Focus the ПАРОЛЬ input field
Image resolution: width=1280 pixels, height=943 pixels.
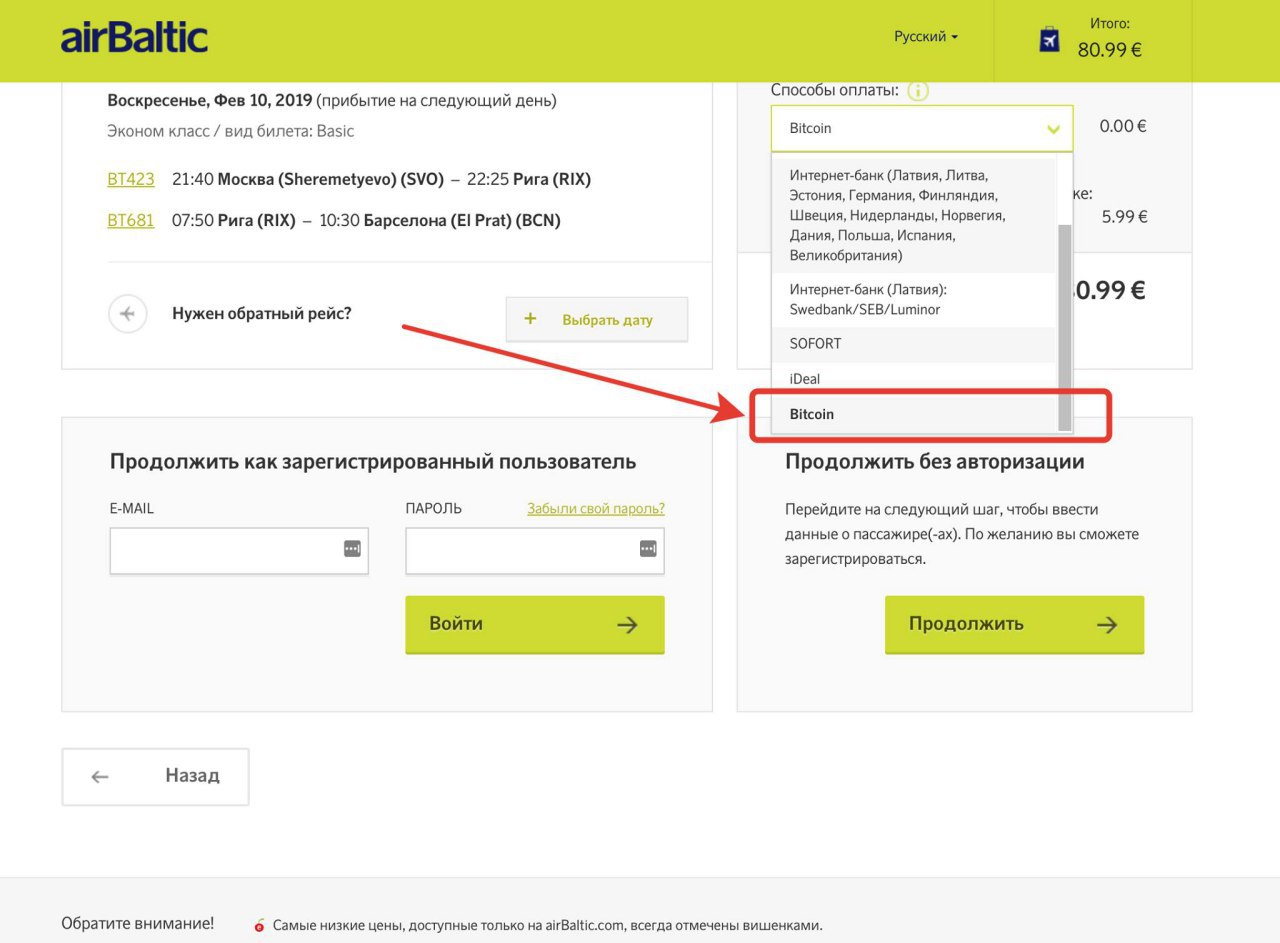[x=535, y=550]
